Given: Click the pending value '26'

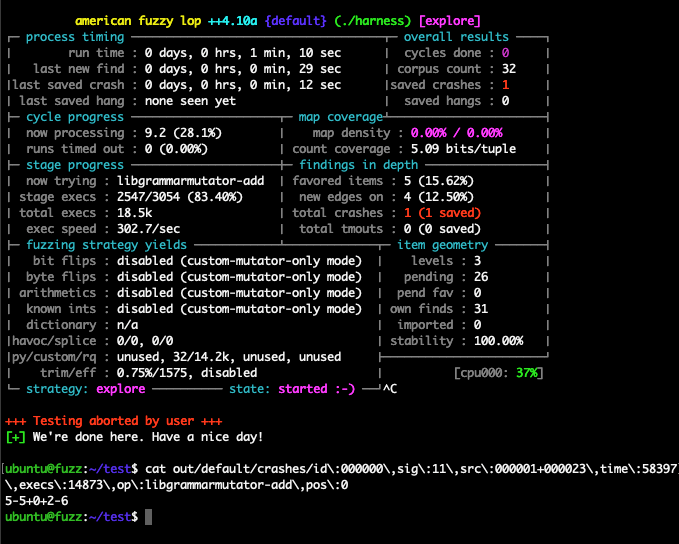Looking at the screenshot, I should point(481,277).
